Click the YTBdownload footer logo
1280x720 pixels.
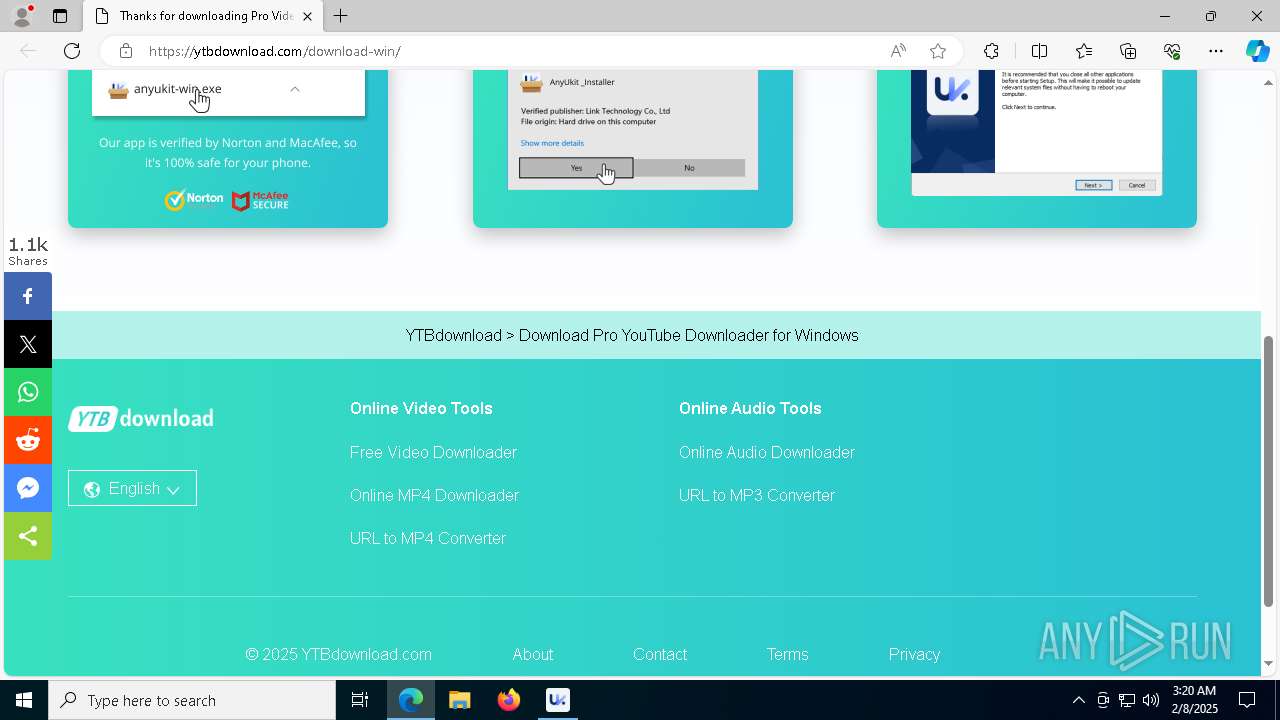(x=141, y=418)
